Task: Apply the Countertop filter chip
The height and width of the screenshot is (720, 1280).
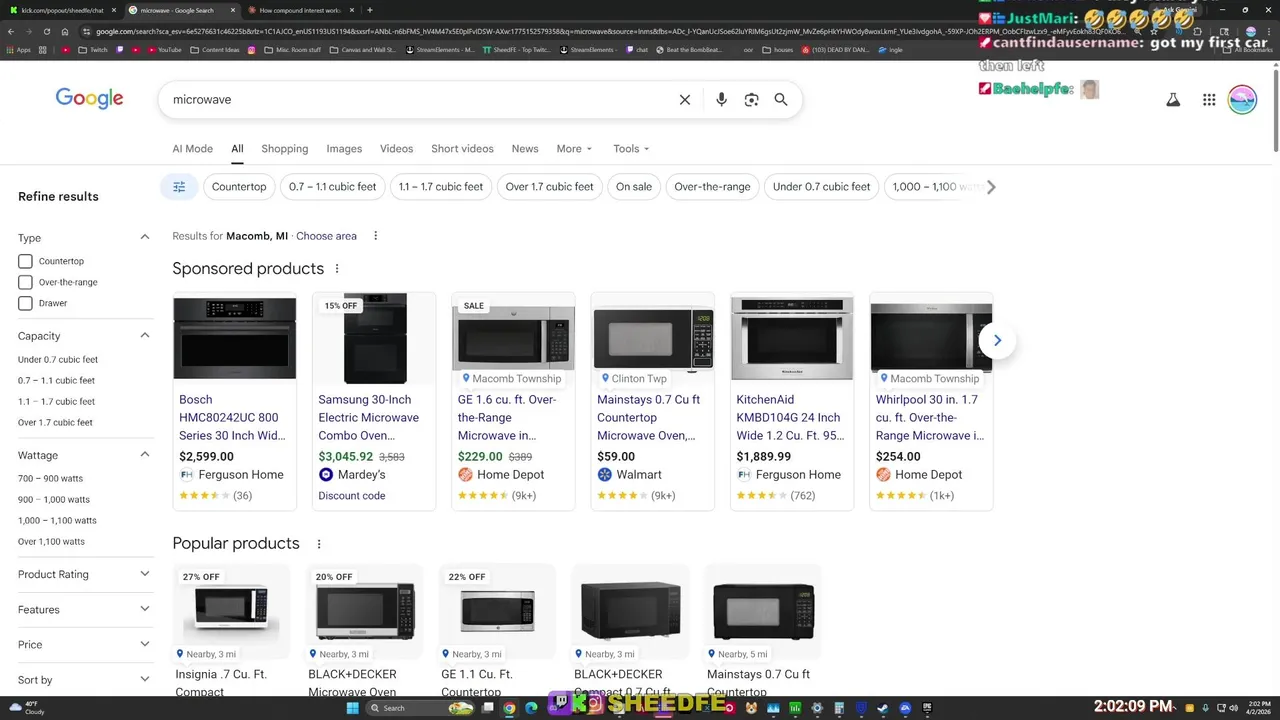Action: (239, 187)
